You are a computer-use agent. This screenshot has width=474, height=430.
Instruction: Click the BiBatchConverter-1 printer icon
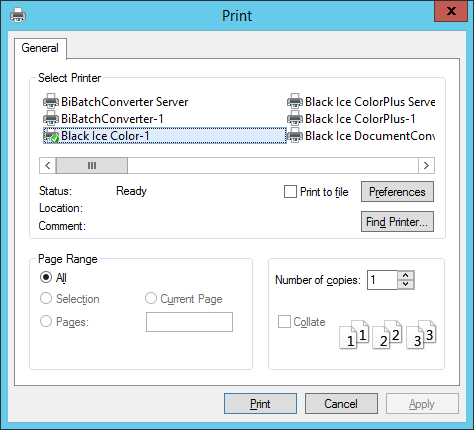(x=51, y=118)
